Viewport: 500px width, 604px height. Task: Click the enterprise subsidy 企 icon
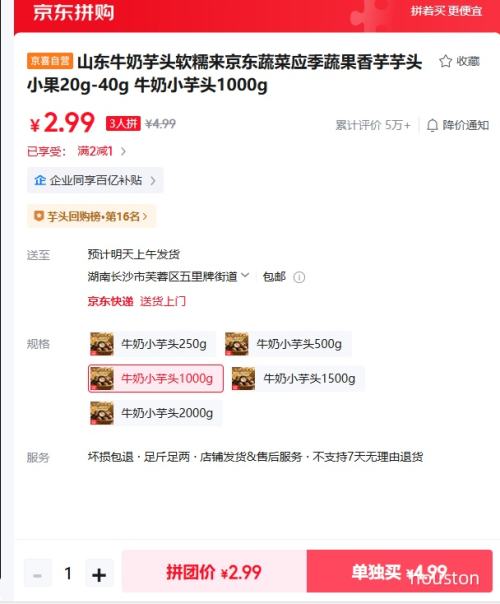click(40, 180)
